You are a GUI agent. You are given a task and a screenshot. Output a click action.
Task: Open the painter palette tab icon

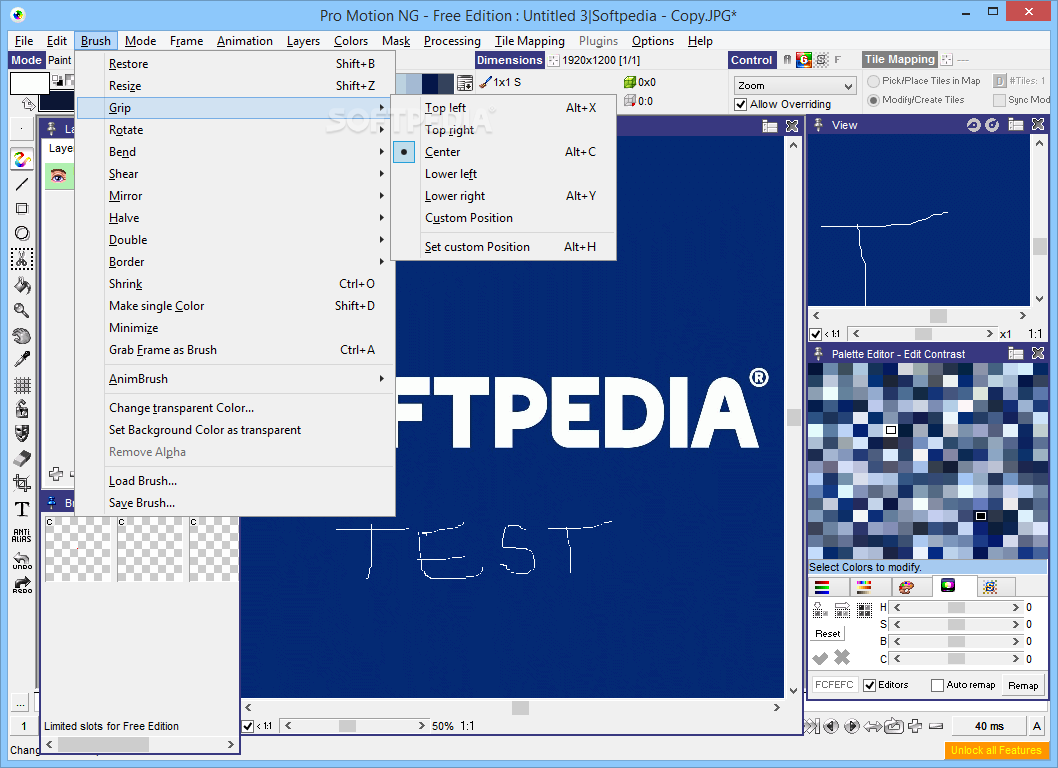906,587
